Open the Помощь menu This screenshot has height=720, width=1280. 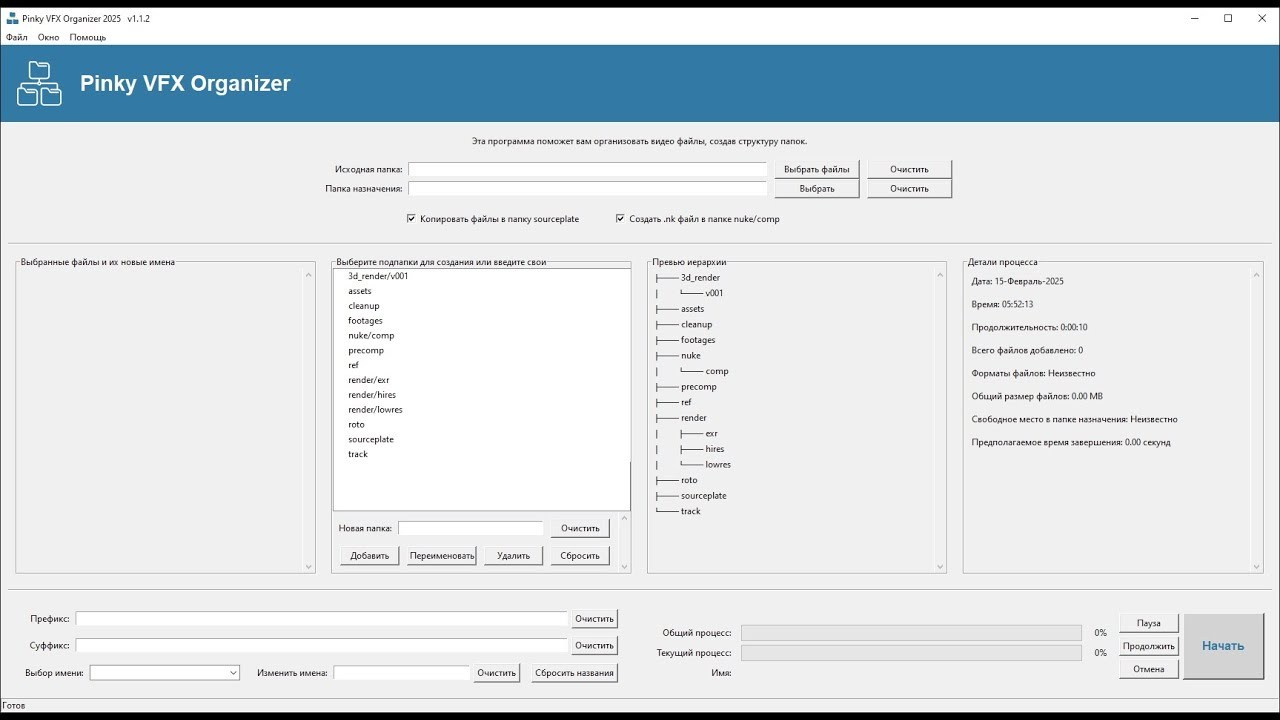(88, 37)
